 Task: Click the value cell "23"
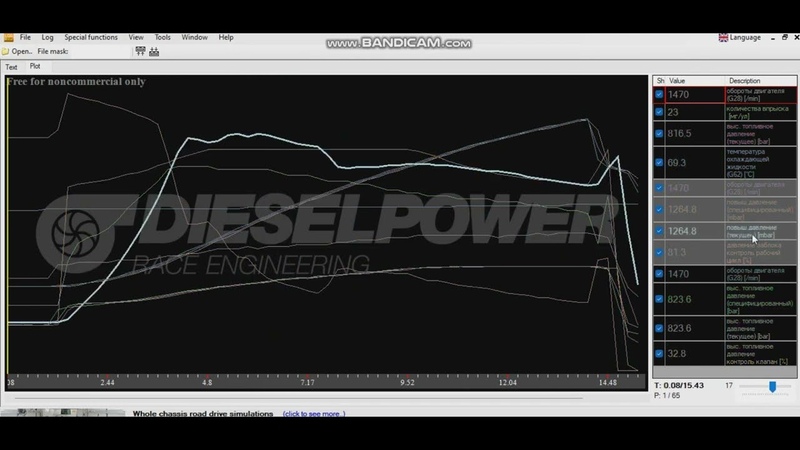click(x=695, y=112)
